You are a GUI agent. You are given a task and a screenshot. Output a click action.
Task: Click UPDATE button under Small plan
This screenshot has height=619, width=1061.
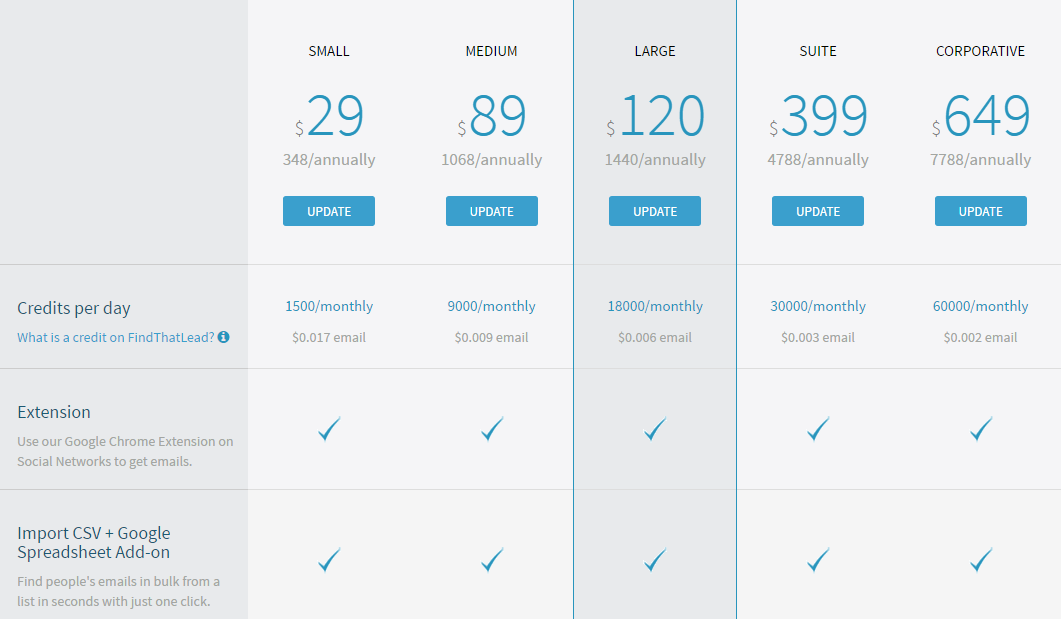(x=329, y=211)
